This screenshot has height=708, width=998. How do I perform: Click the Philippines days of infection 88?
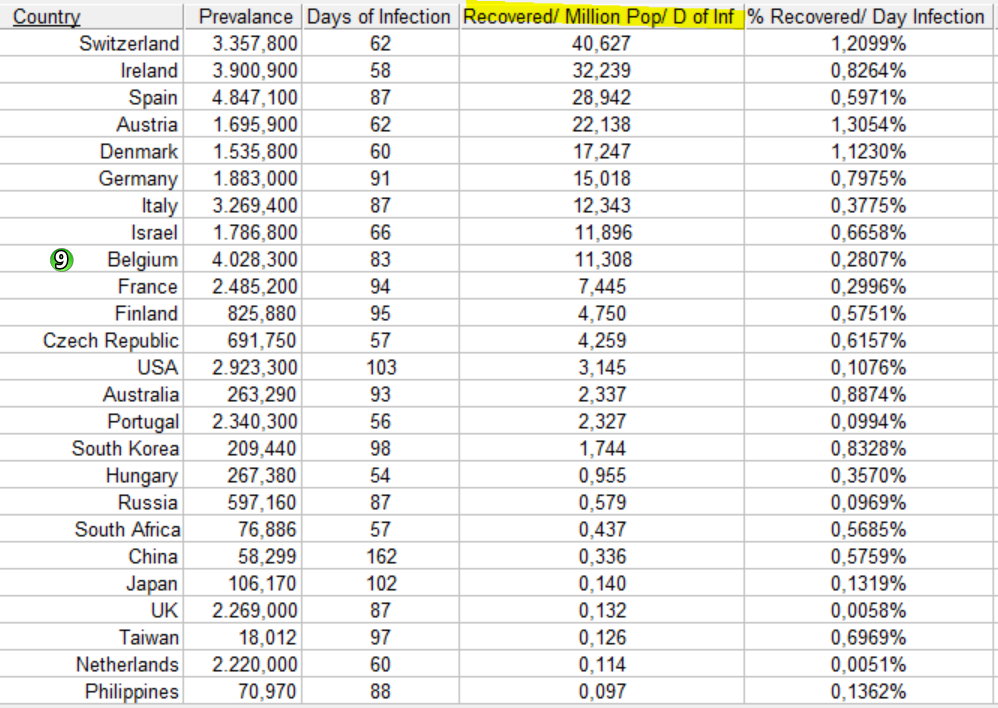(x=380, y=691)
